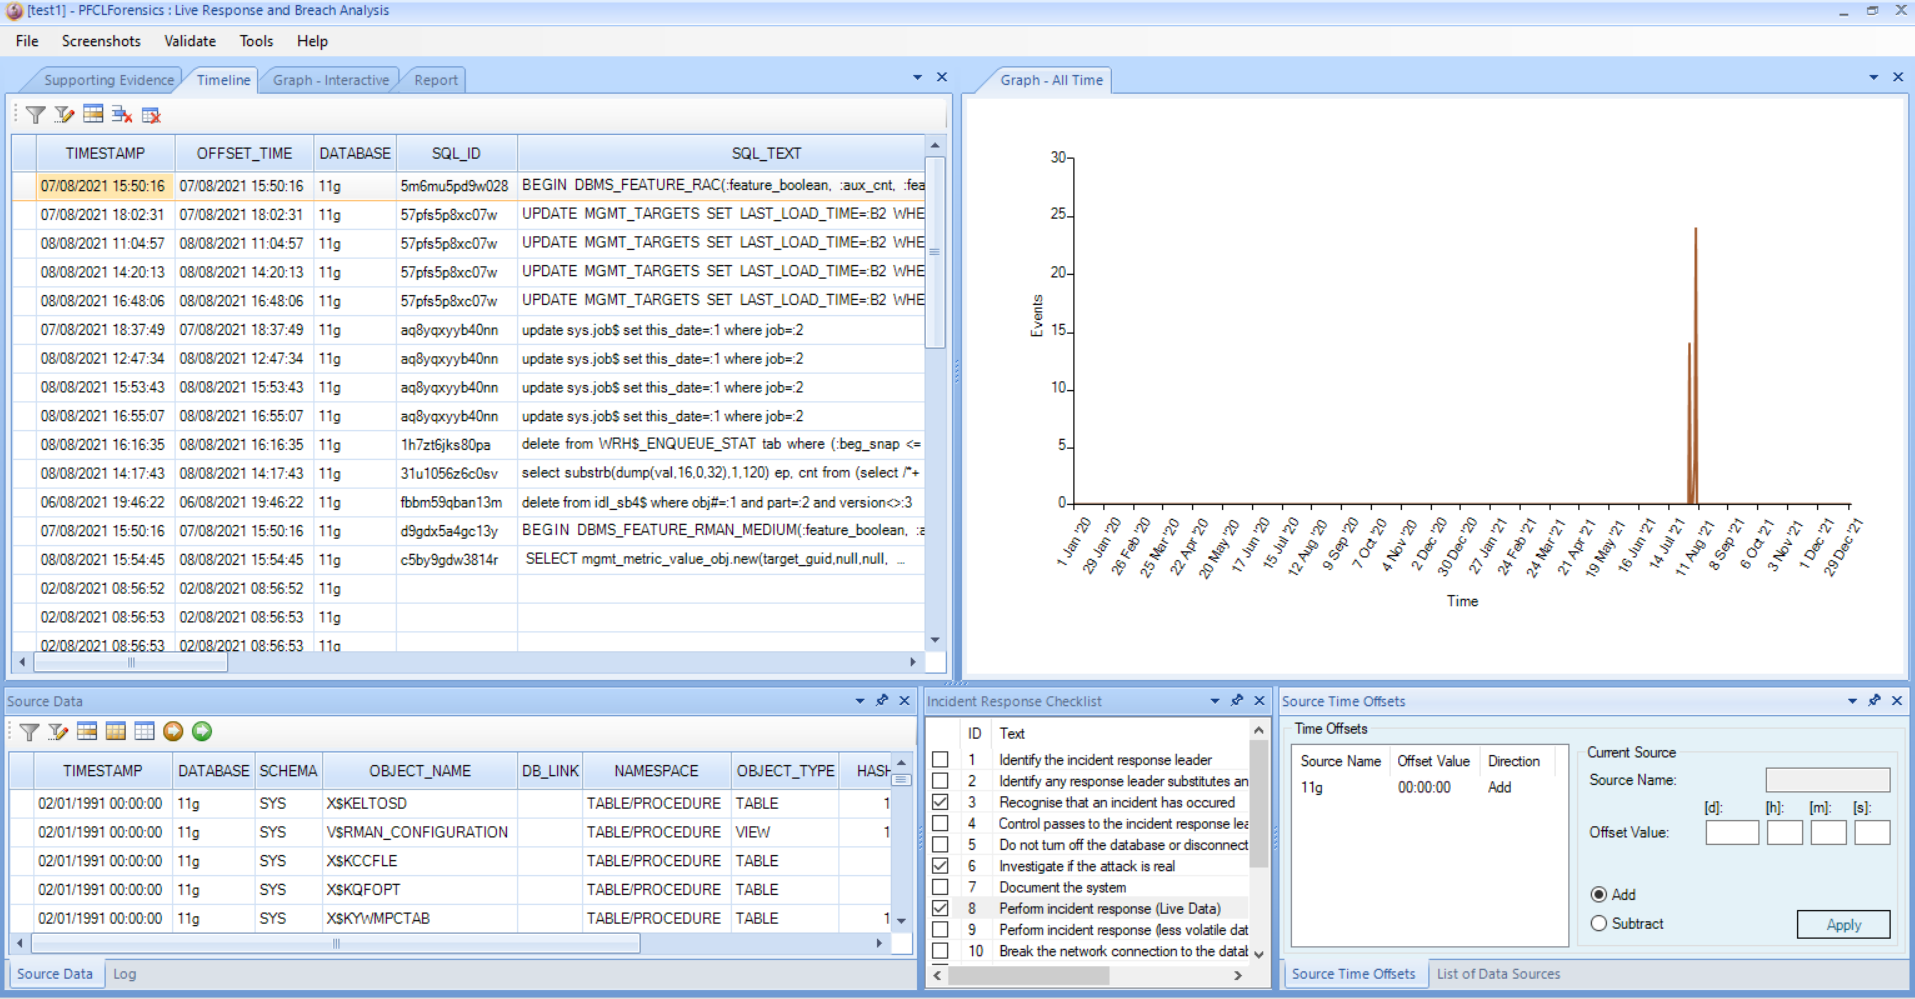Click the clear table icon in Timeline toolbar
The height and width of the screenshot is (999, 1915).
click(151, 115)
